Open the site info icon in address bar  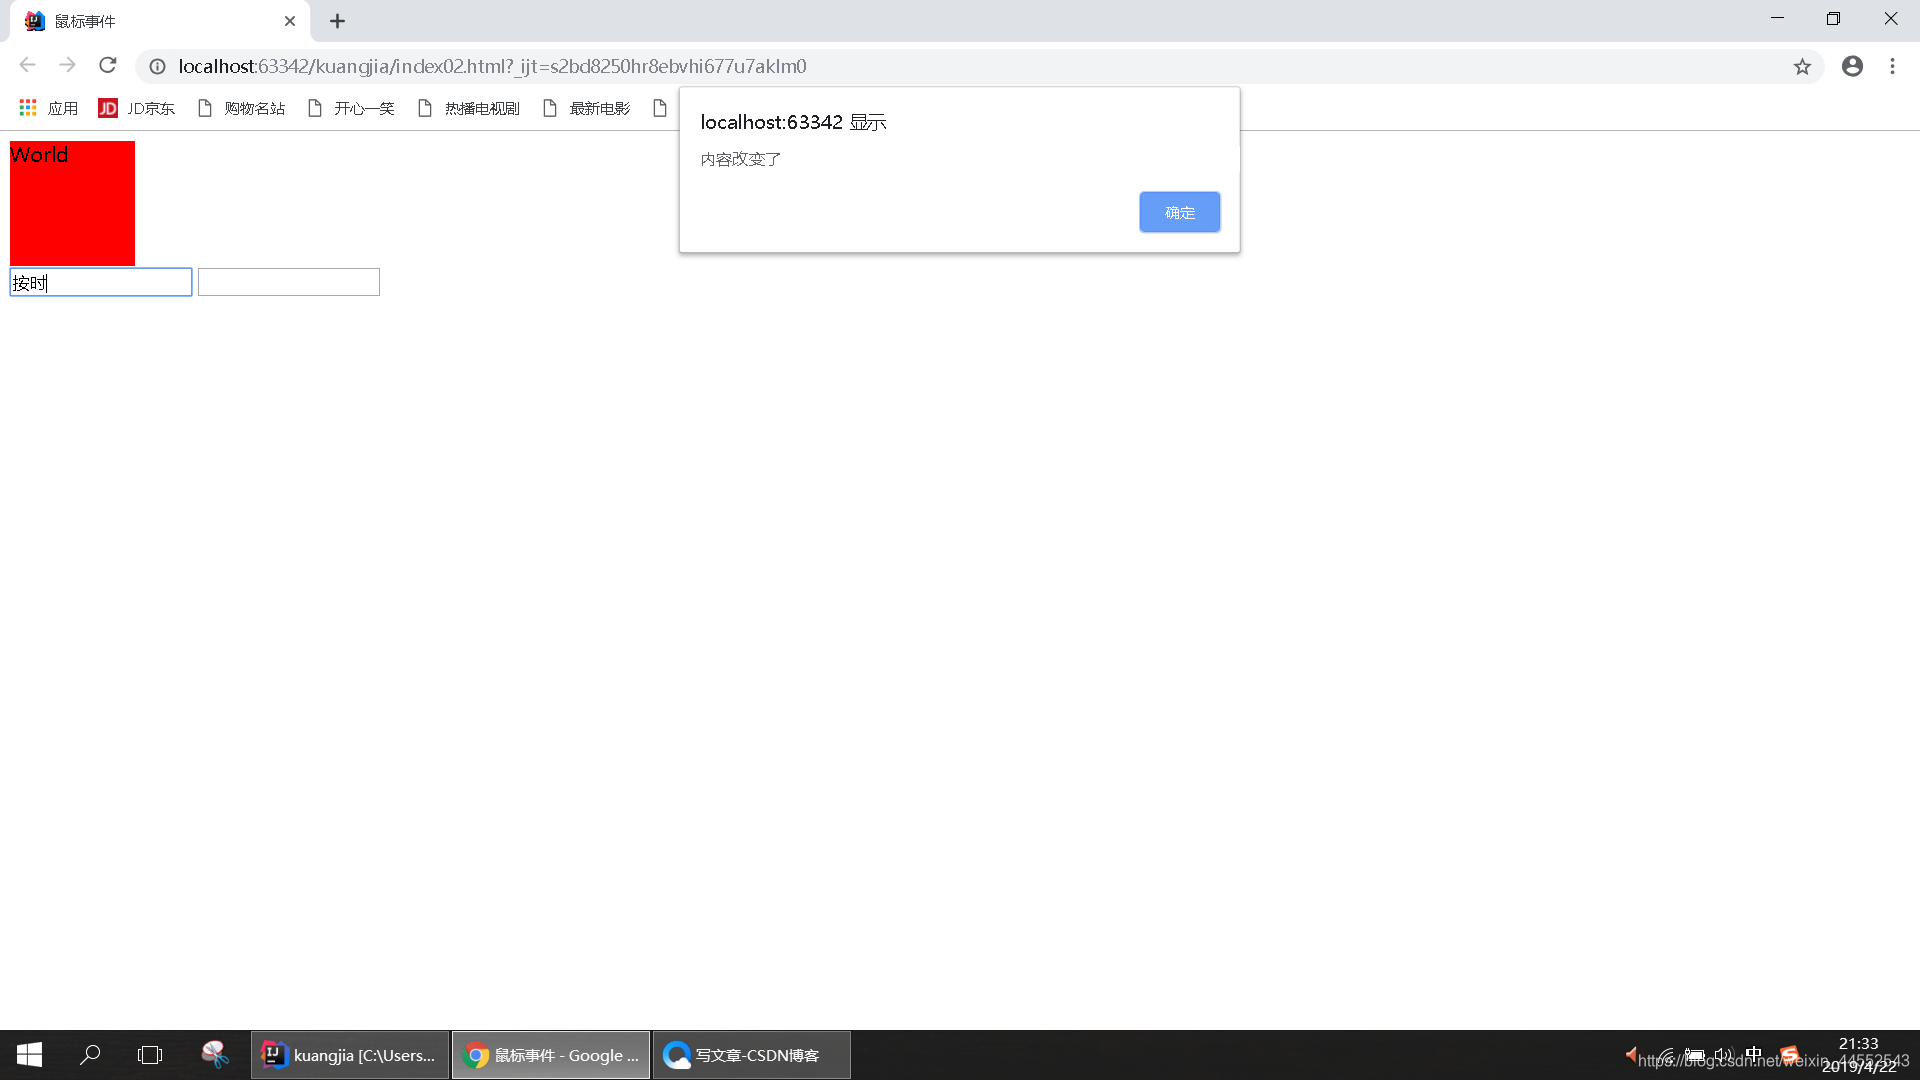pyautogui.click(x=157, y=66)
